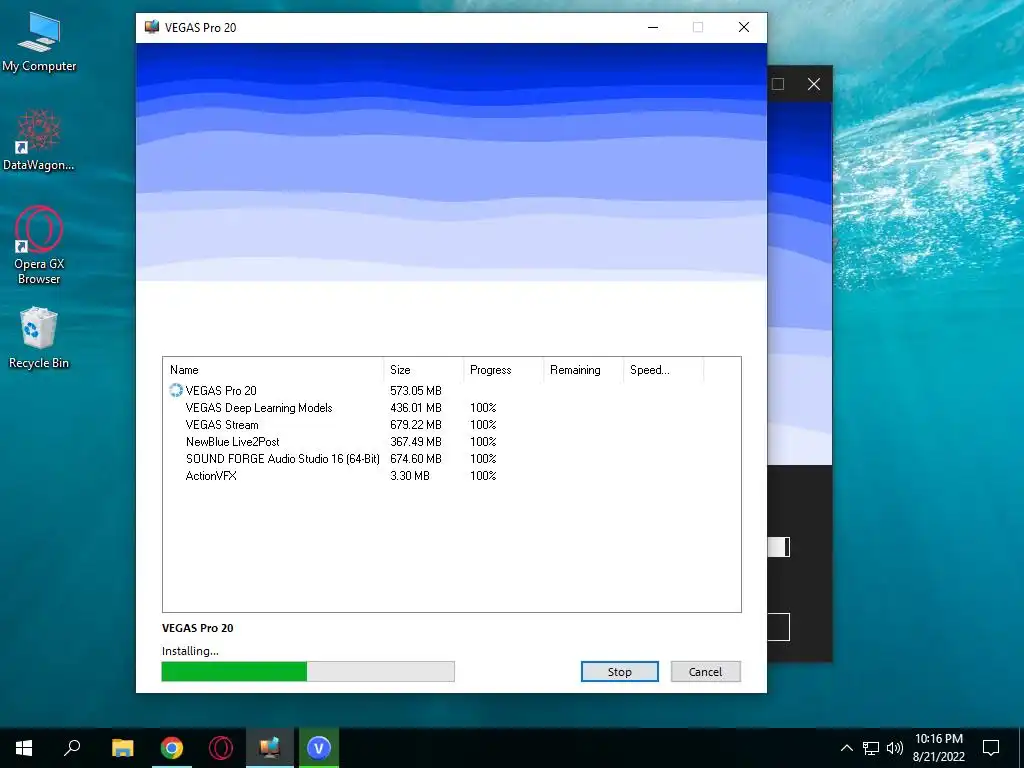This screenshot has width=1024, height=768.
Task: Open My Computer desktop icon
Action: 39,42
